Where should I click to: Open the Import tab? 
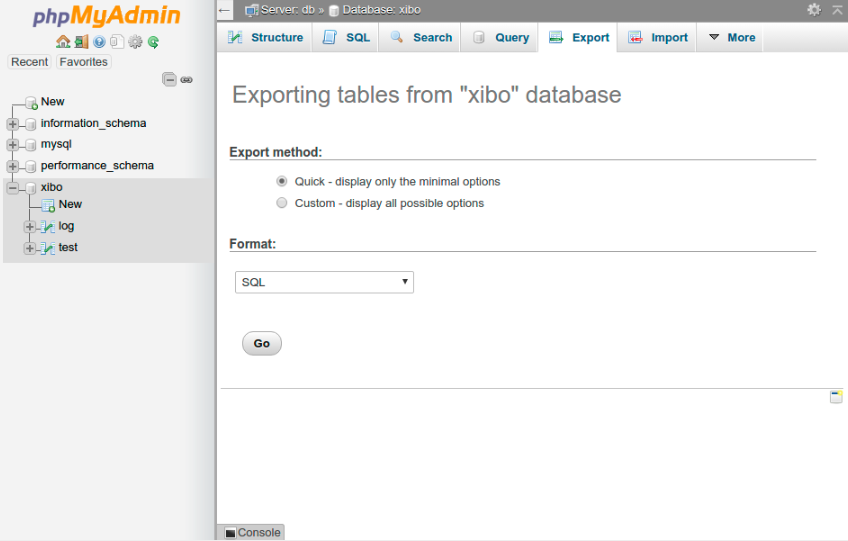tap(658, 38)
